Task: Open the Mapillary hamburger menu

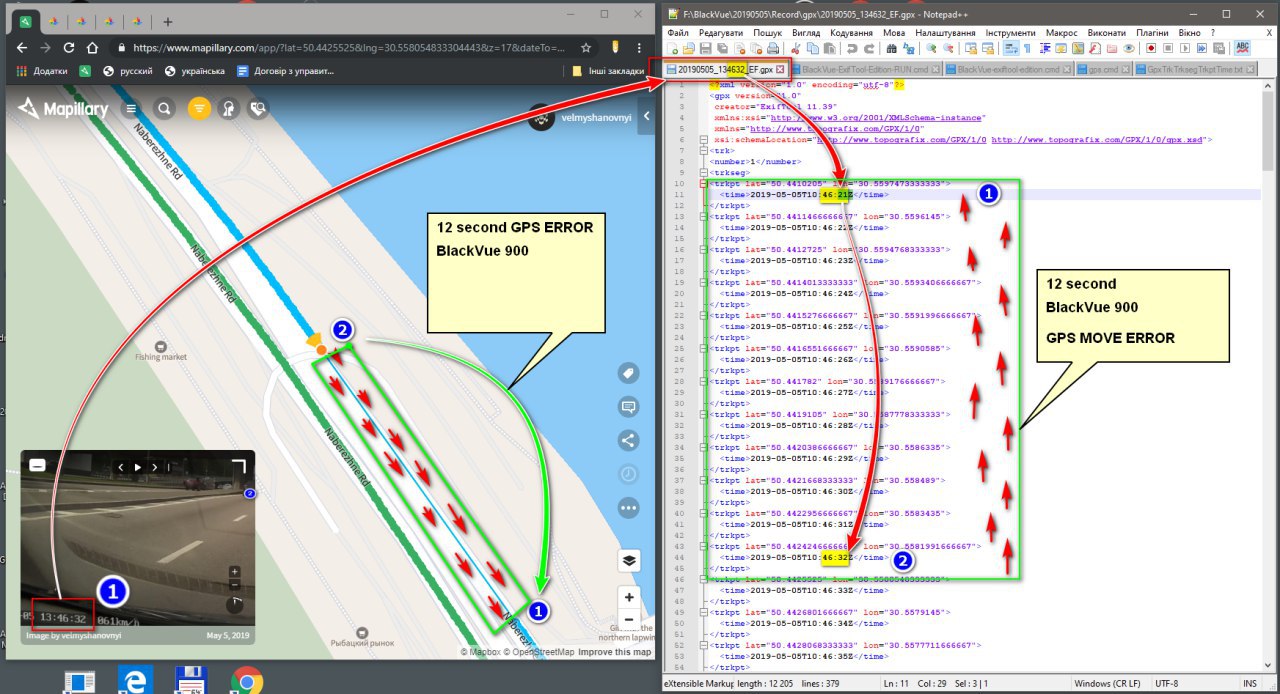Action: point(131,108)
